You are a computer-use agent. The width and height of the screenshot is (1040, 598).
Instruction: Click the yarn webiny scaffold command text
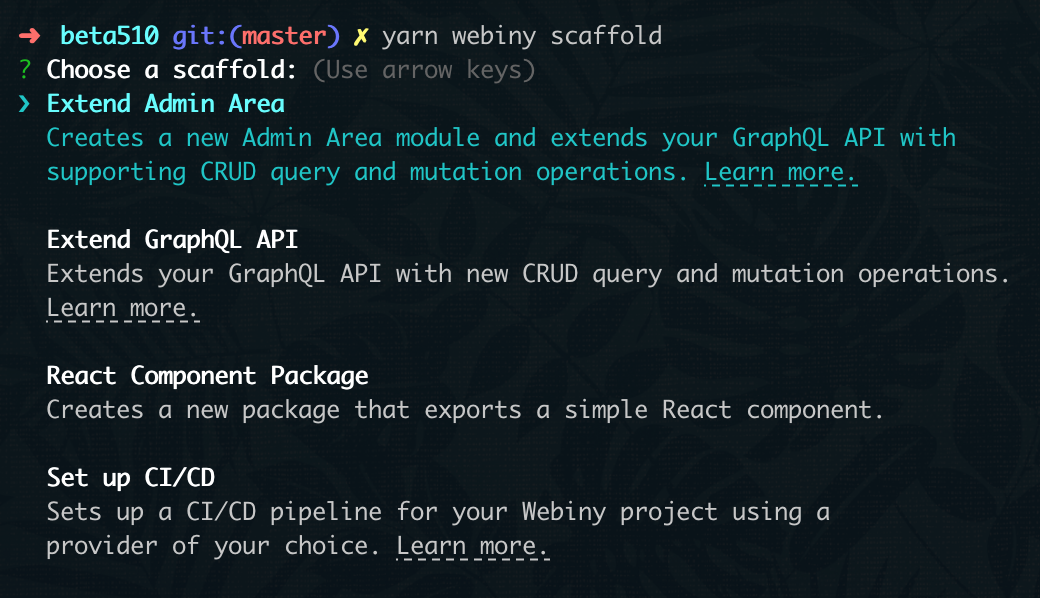point(521,36)
